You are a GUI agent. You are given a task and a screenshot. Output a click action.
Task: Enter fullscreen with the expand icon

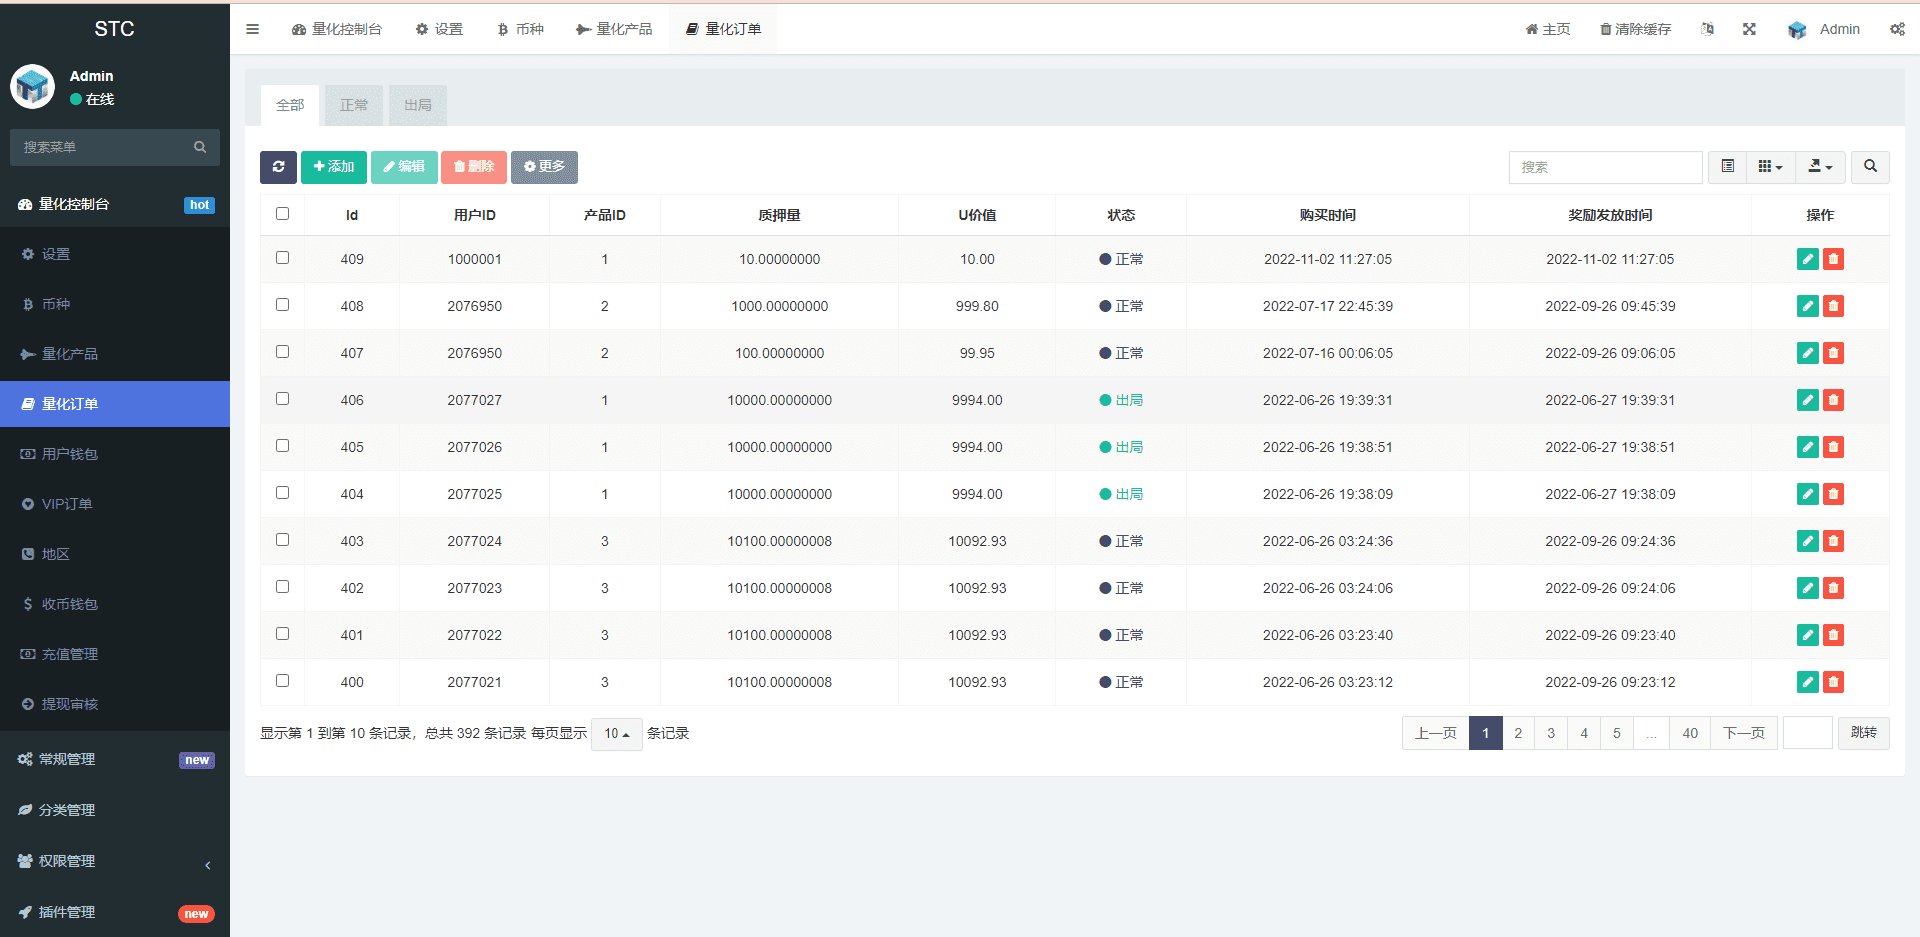coord(1749,29)
